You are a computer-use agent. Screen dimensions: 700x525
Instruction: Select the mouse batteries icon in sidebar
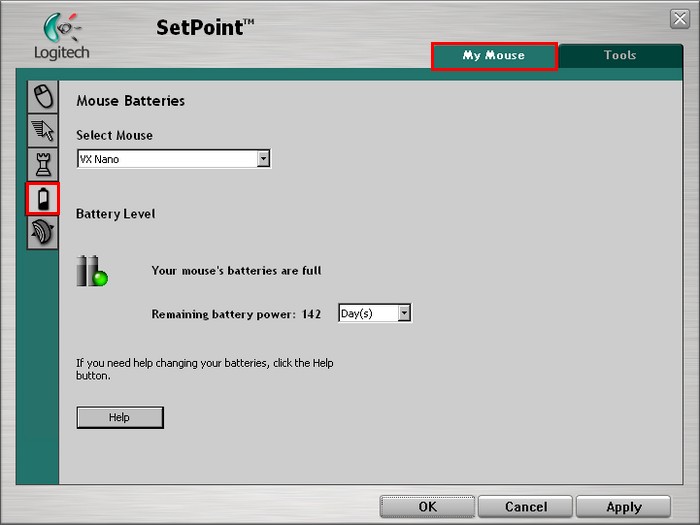pyautogui.click(x=43, y=199)
